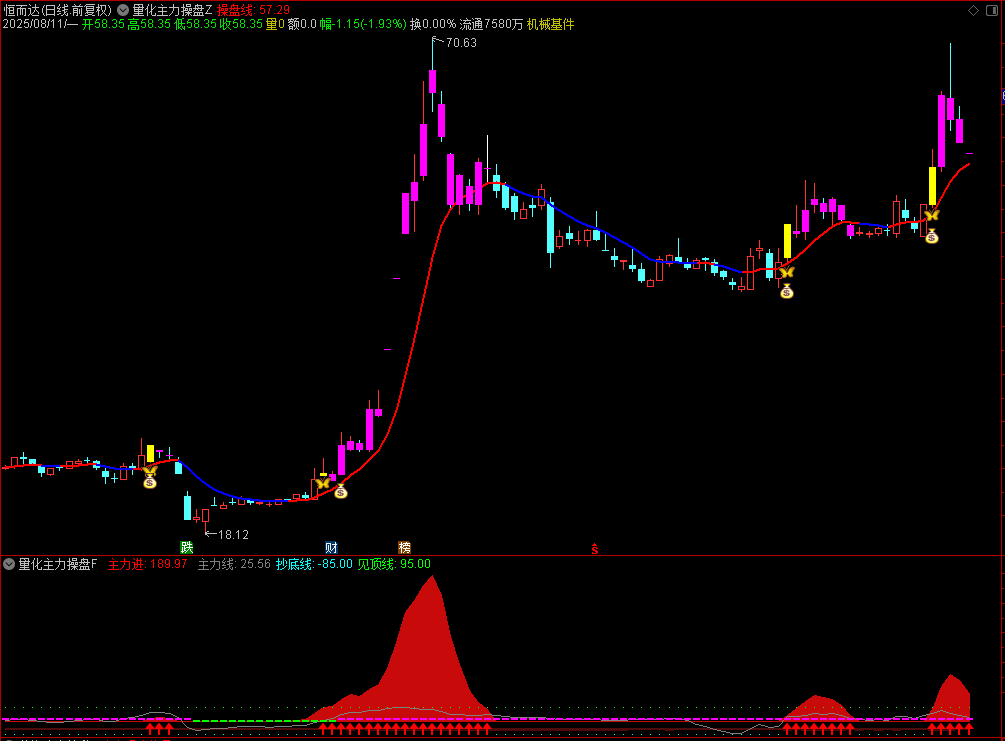Click the 70.63 high price label
This screenshot has height=741, width=1005.
pos(461,43)
